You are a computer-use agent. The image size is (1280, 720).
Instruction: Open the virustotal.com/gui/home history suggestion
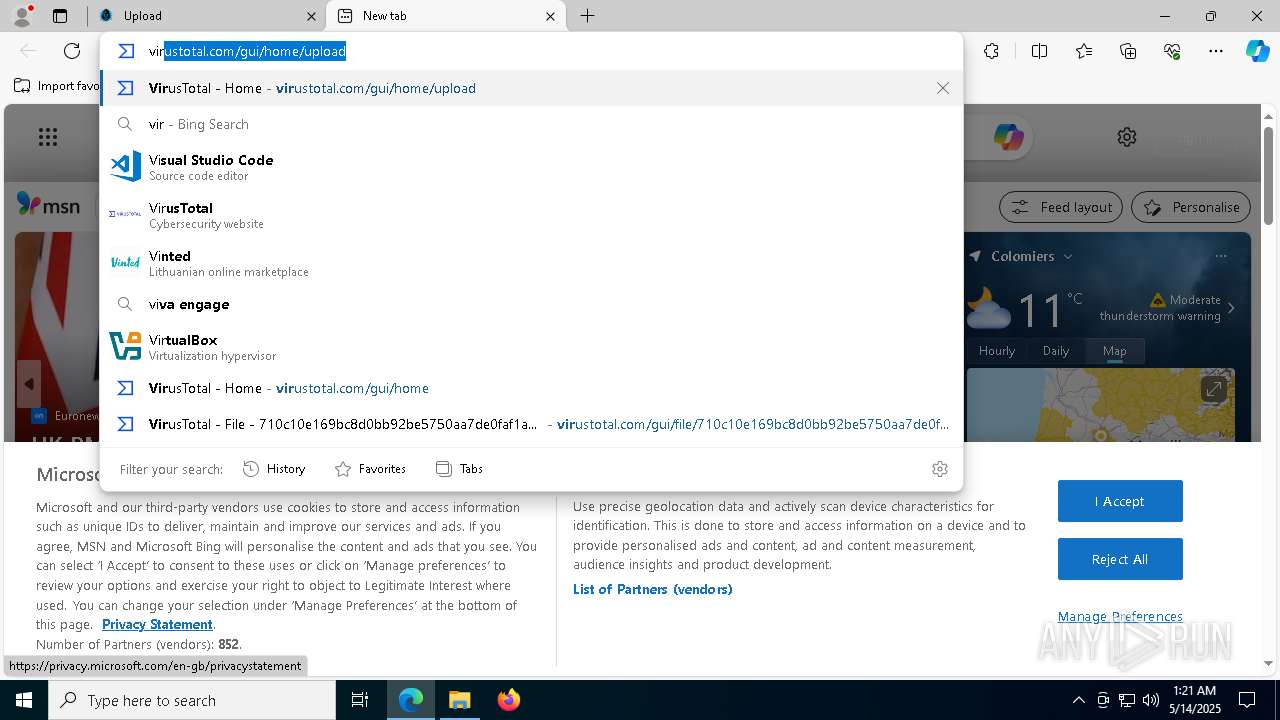pos(531,388)
